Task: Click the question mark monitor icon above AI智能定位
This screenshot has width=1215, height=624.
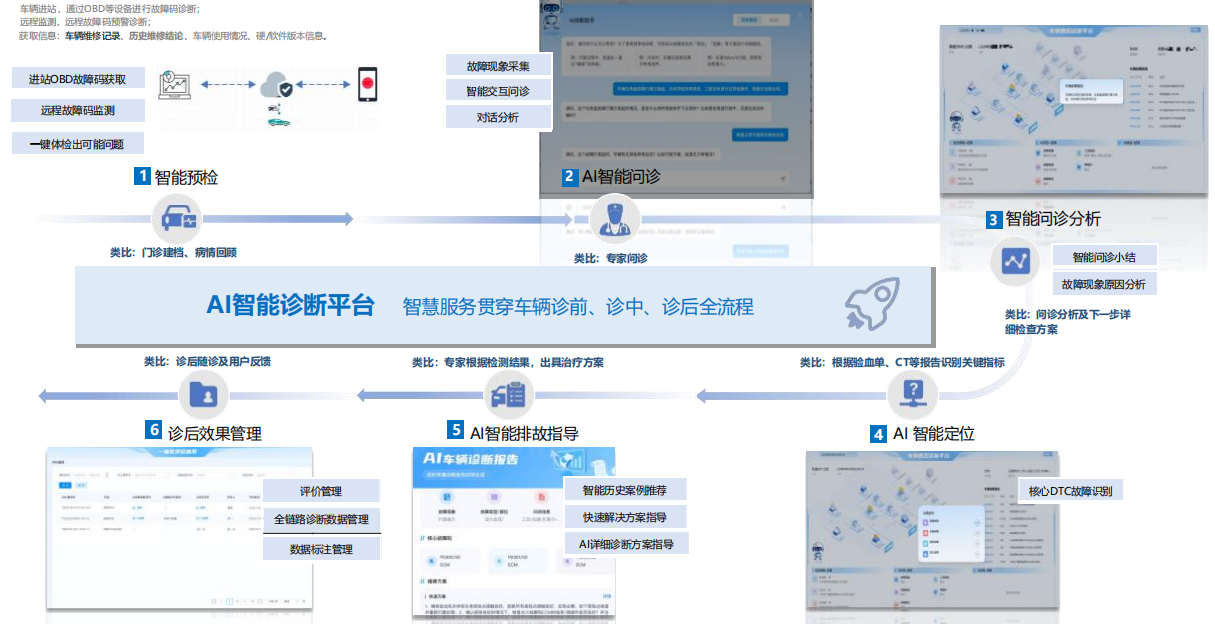Action: (x=911, y=392)
